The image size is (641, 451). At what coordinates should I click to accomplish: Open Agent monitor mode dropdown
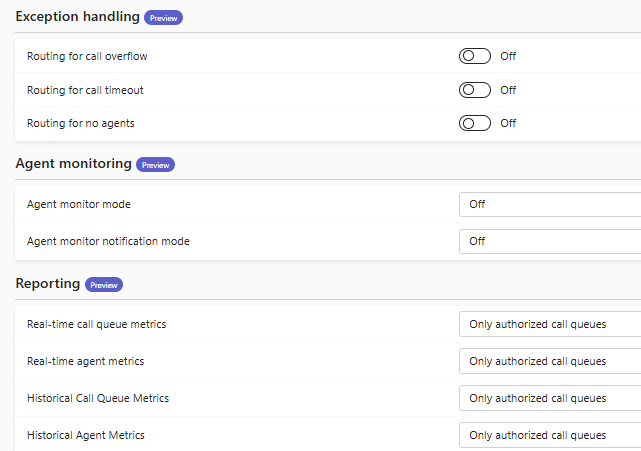[x=550, y=204]
